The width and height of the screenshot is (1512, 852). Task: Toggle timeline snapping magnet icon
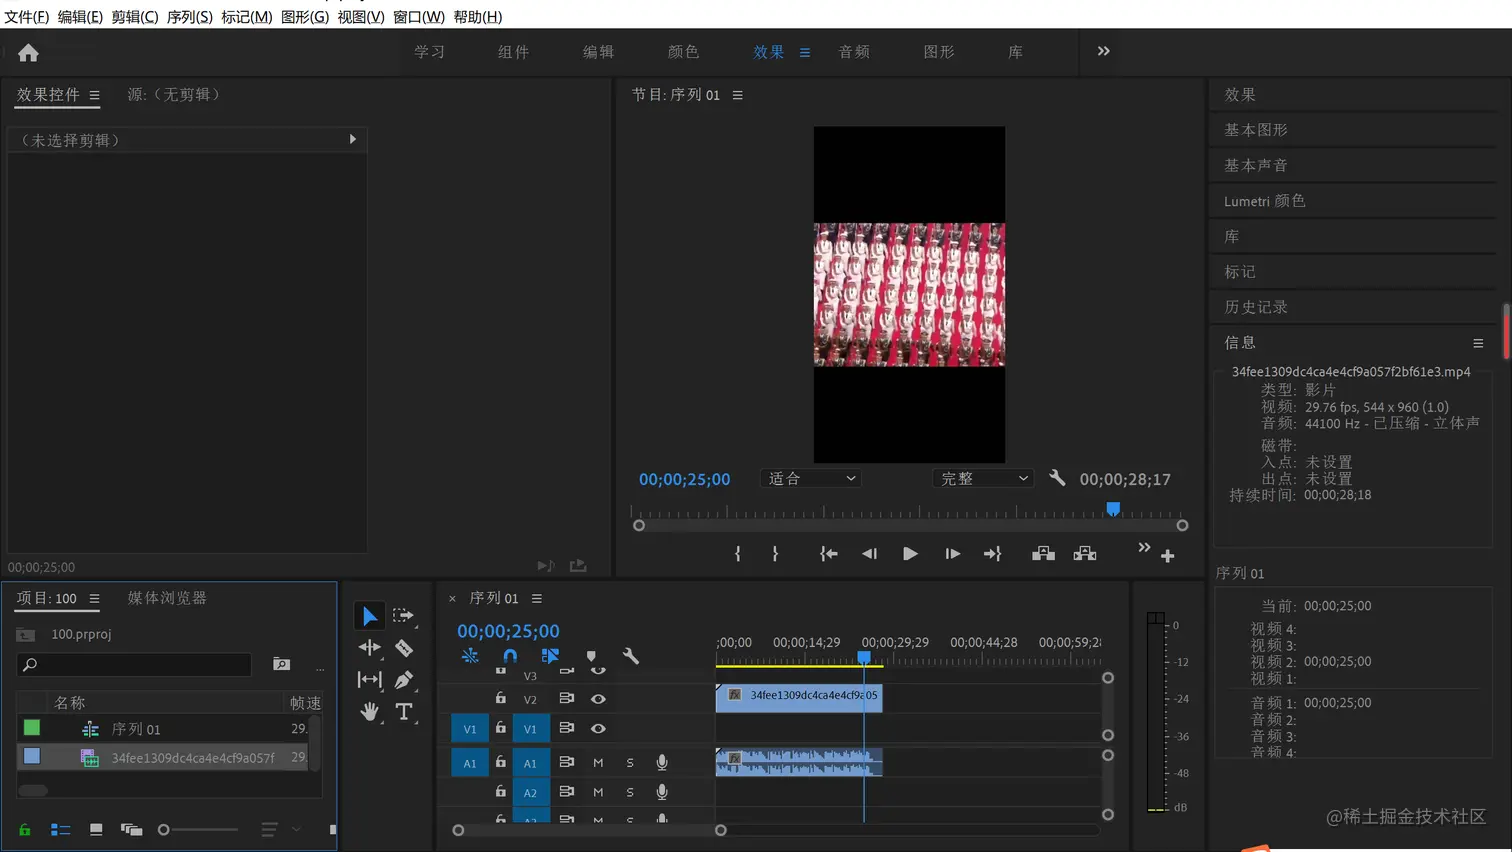point(510,656)
